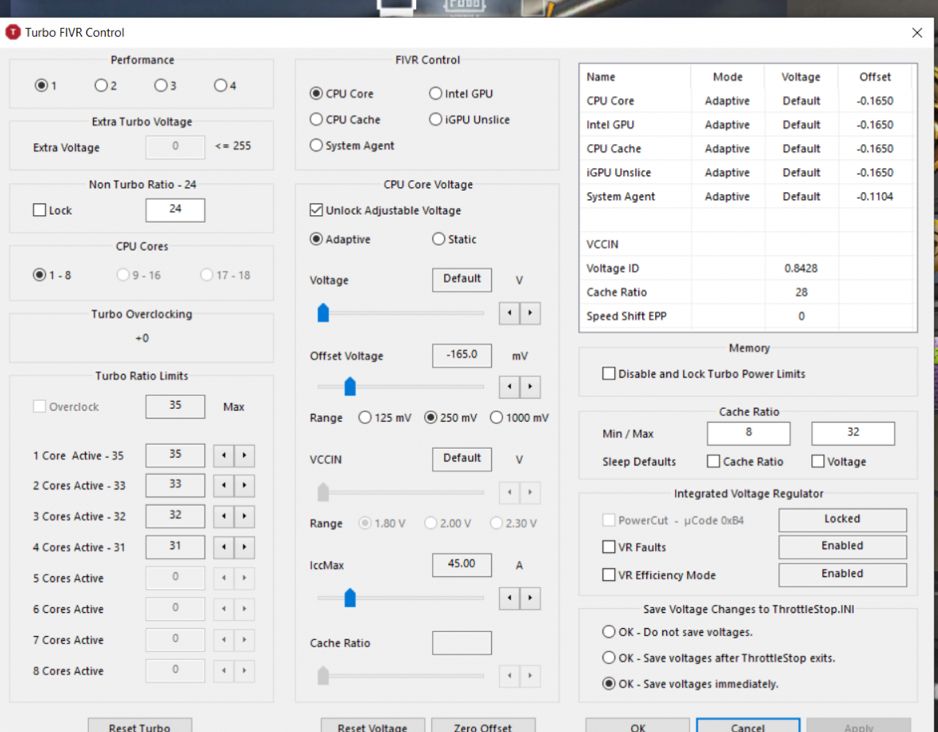Decrease IccMax with left arrow
938x732 pixels.
pyautogui.click(x=509, y=597)
